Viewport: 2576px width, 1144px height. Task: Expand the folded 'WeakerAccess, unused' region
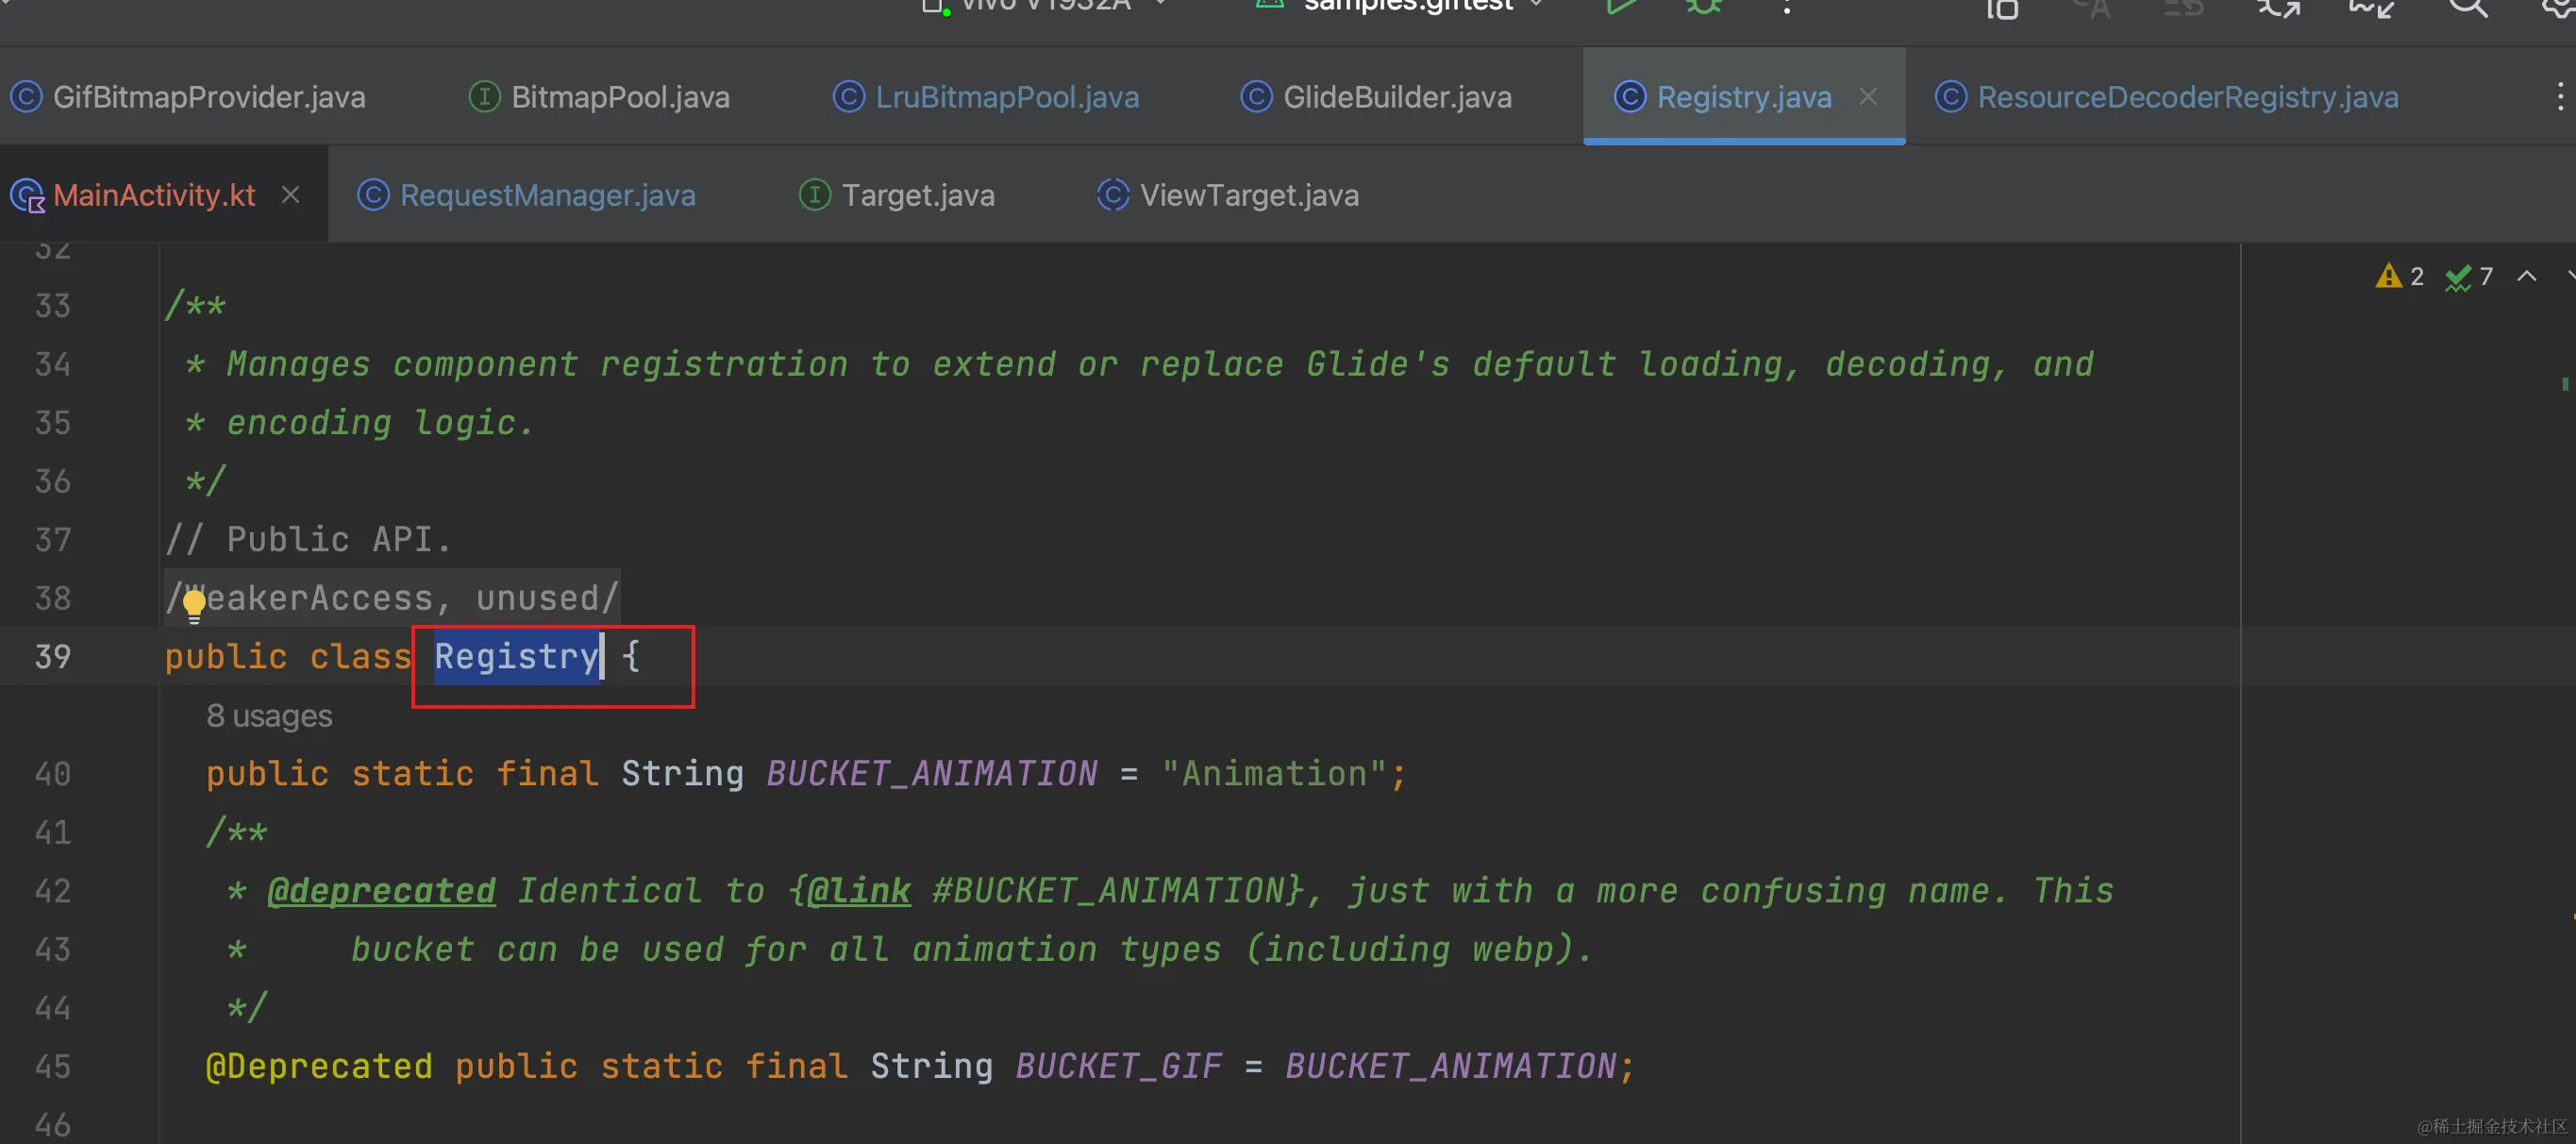coord(392,598)
